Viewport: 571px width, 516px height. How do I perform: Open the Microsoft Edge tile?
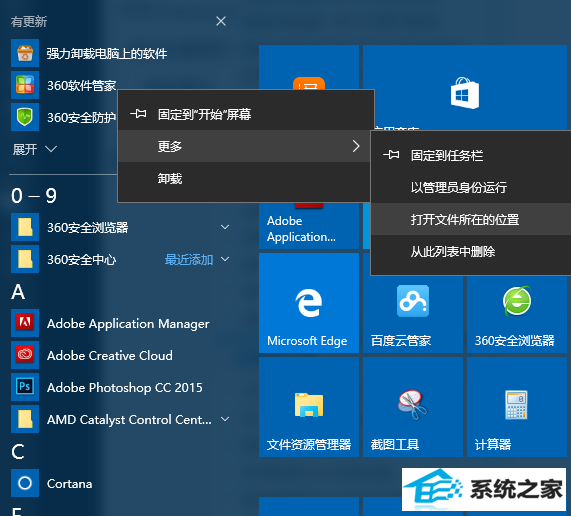[x=309, y=303]
